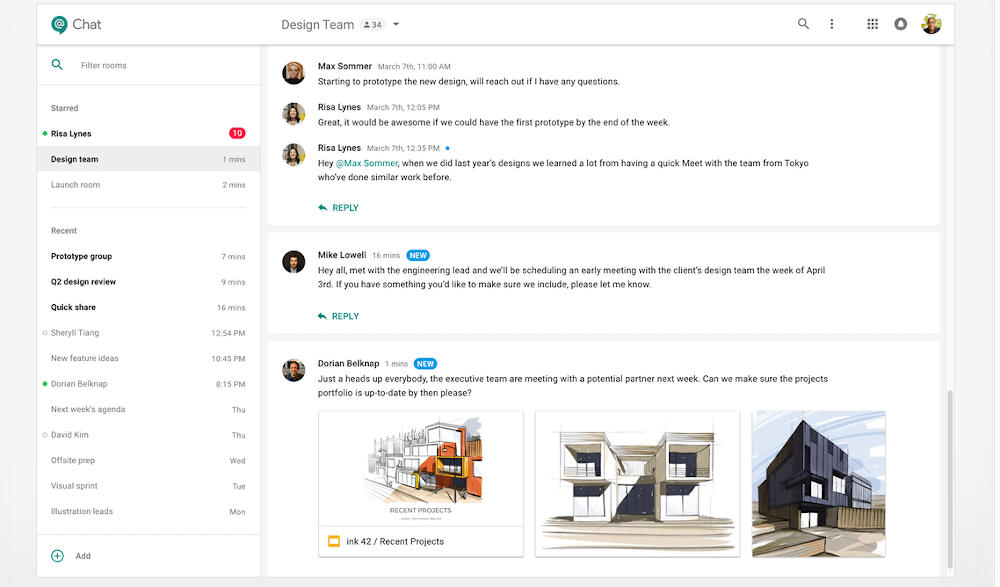Viewport: 1000px width, 587px height.
Task: Select the Launch room in sidebar
Action: click(76, 185)
